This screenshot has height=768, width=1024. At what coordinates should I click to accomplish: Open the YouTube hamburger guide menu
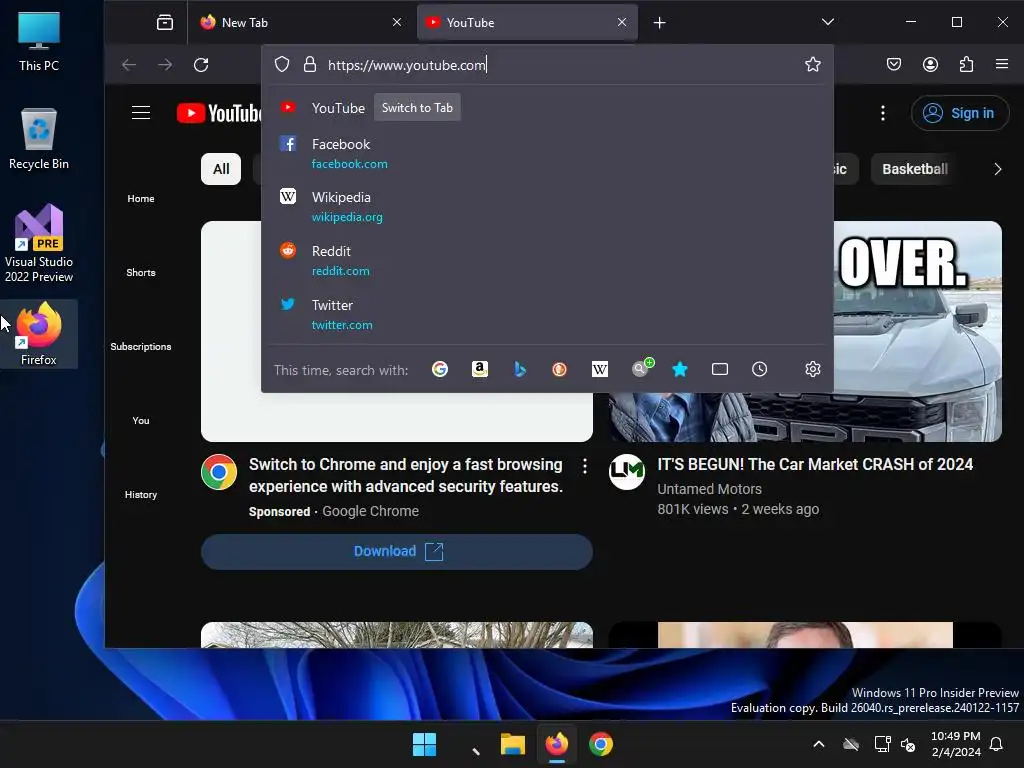coord(141,113)
